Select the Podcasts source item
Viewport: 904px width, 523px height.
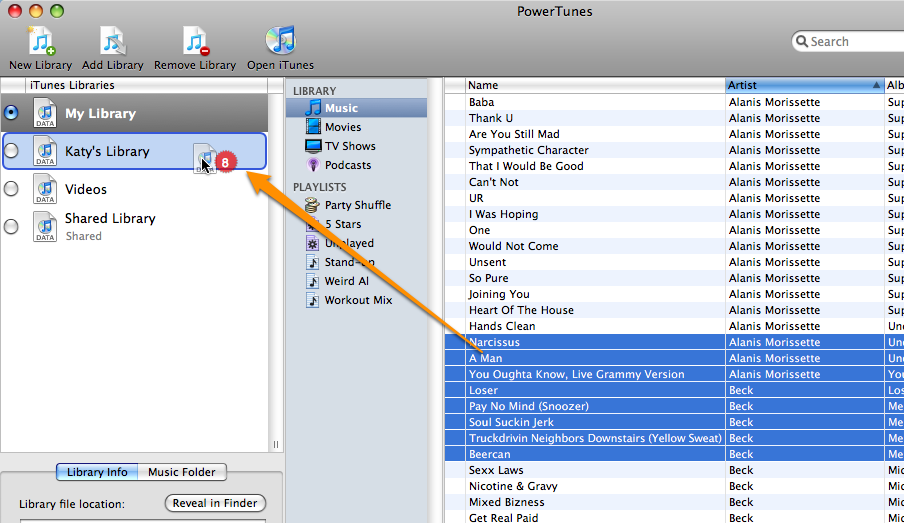(347, 165)
